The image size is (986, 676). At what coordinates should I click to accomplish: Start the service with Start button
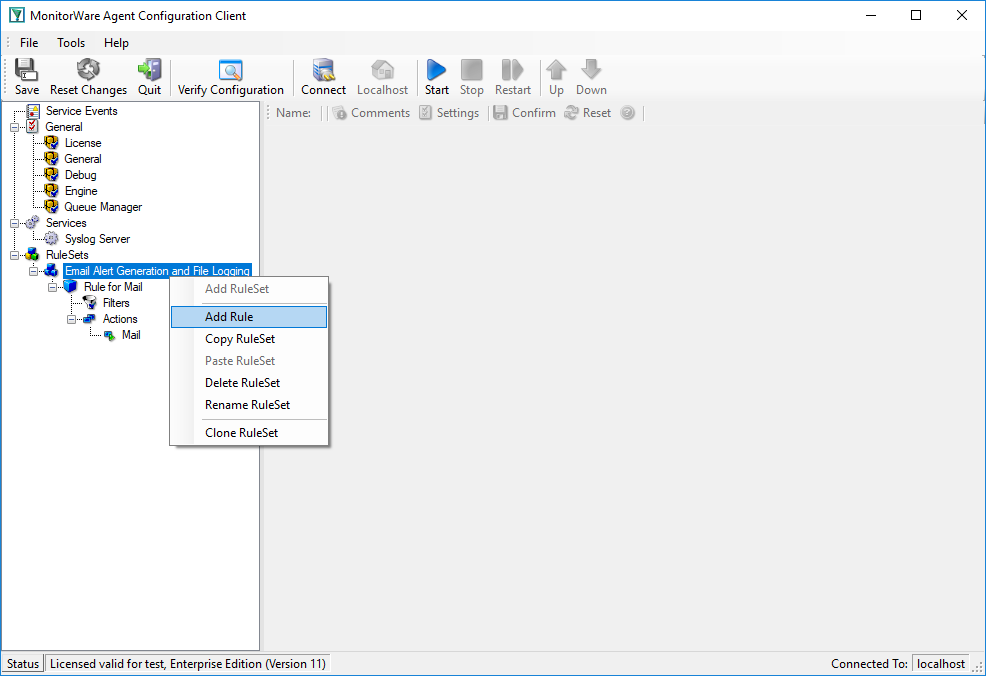pyautogui.click(x=436, y=77)
